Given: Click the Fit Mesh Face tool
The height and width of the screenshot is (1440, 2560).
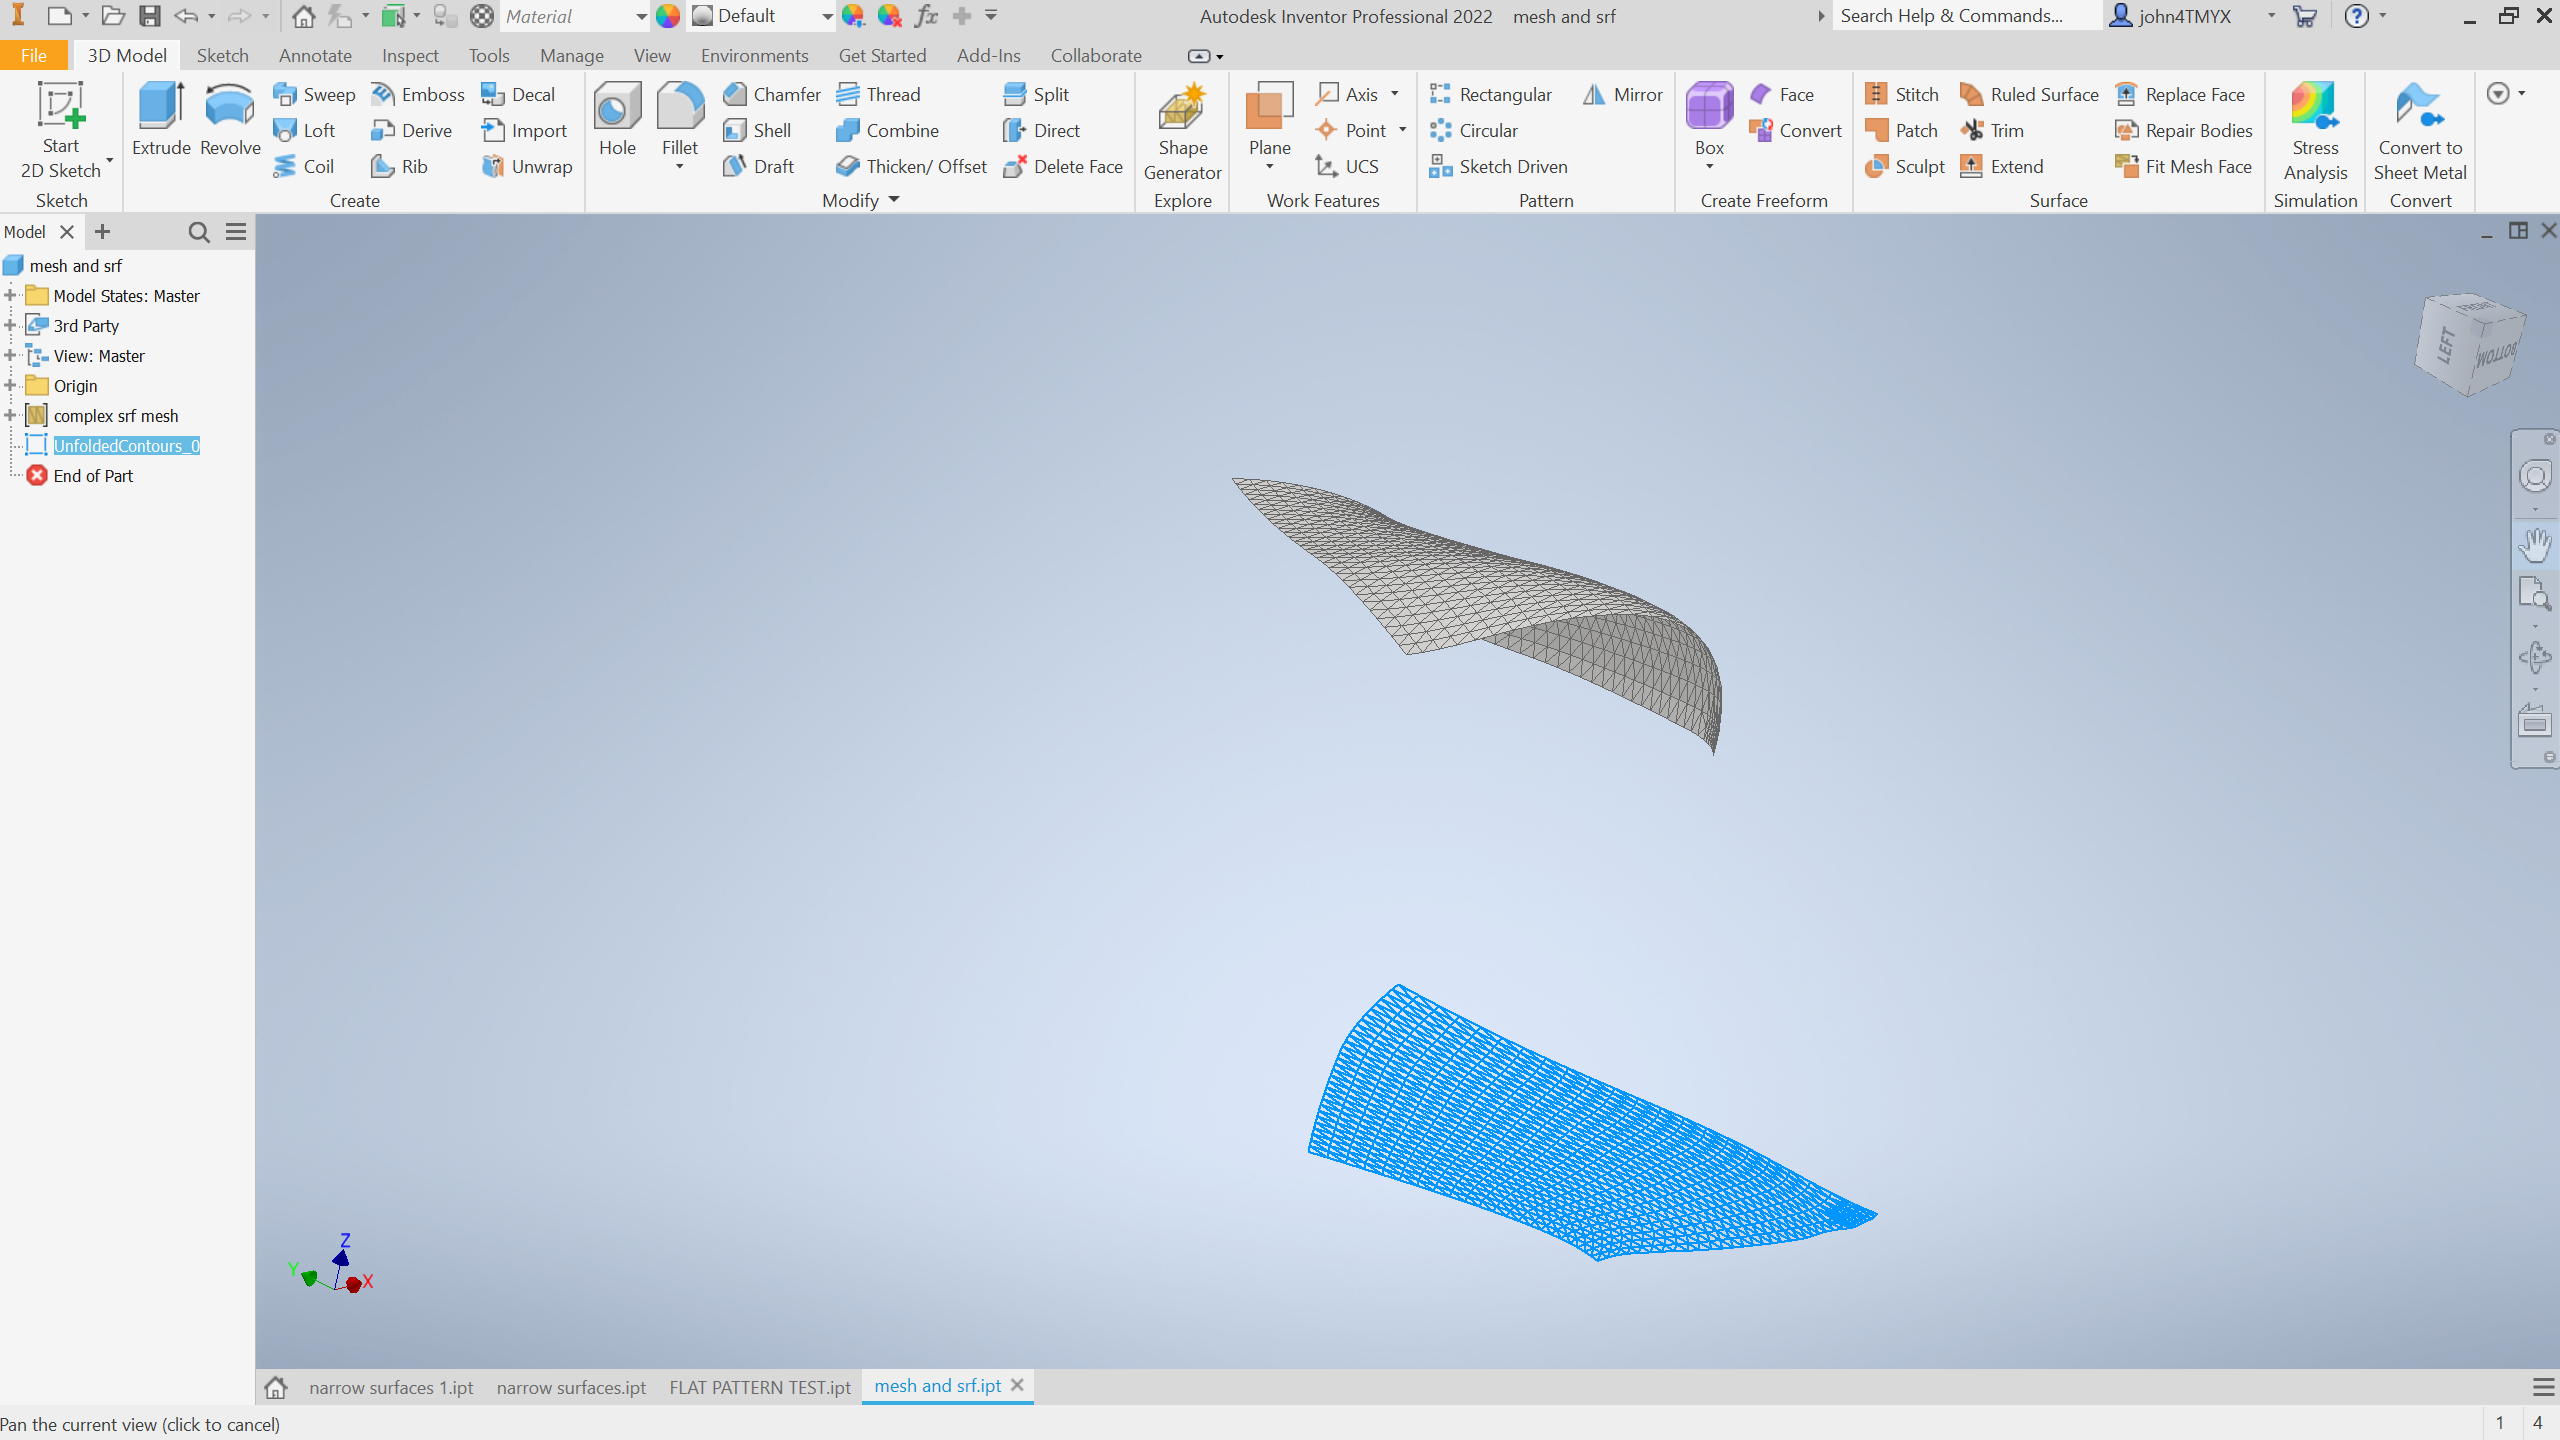Looking at the screenshot, I should [2184, 166].
